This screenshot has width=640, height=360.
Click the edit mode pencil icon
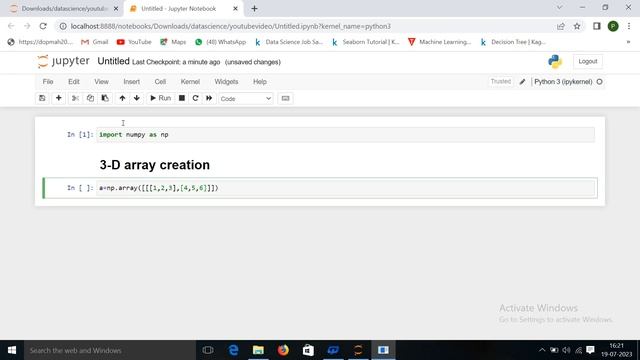[x=522, y=82]
